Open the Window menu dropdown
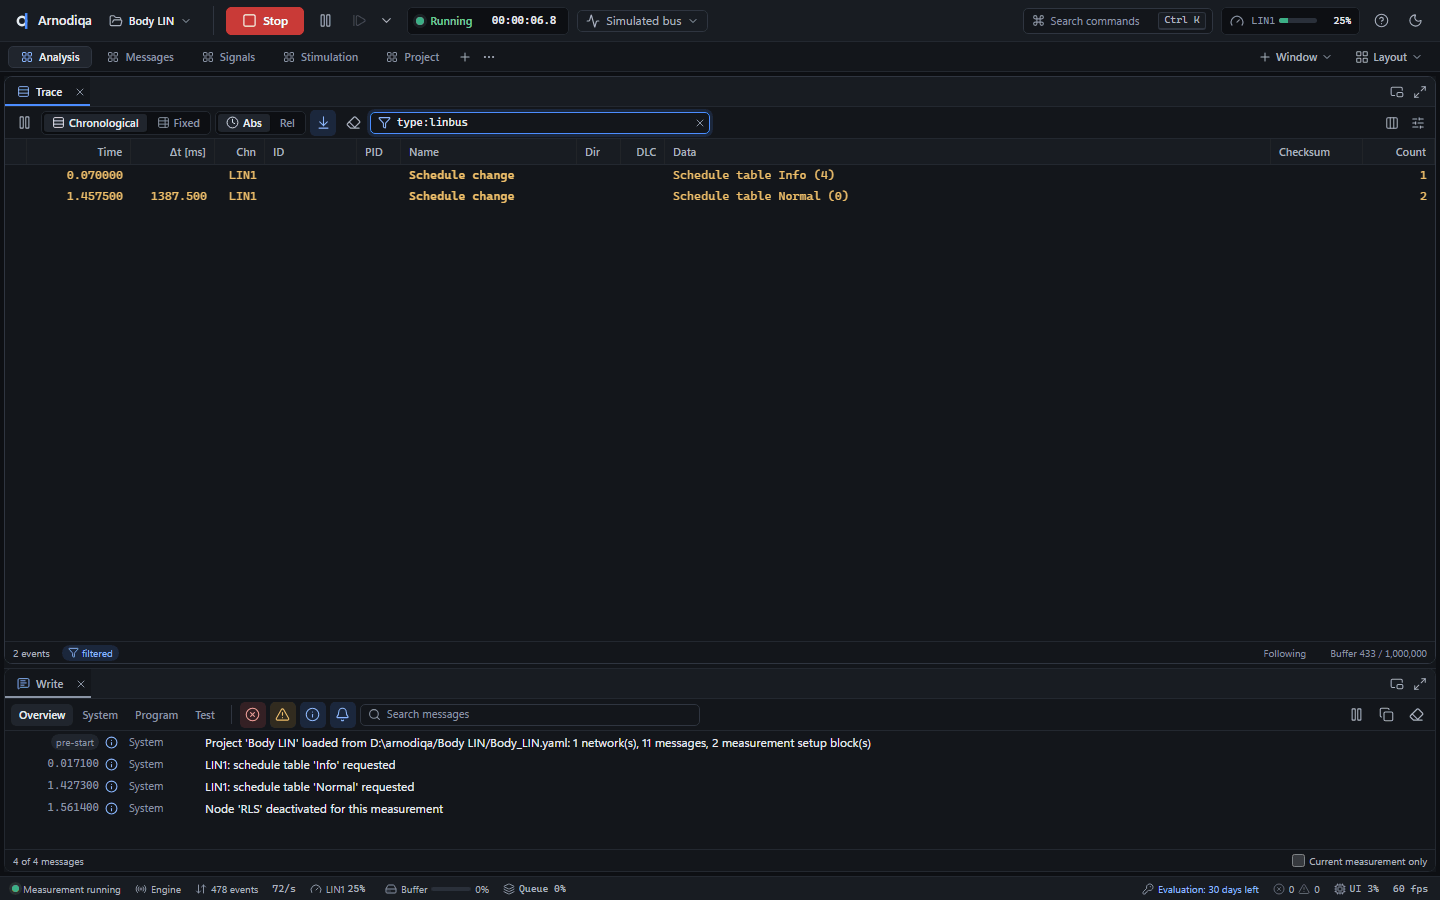1440x900 pixels. [x=1295, y=57]
